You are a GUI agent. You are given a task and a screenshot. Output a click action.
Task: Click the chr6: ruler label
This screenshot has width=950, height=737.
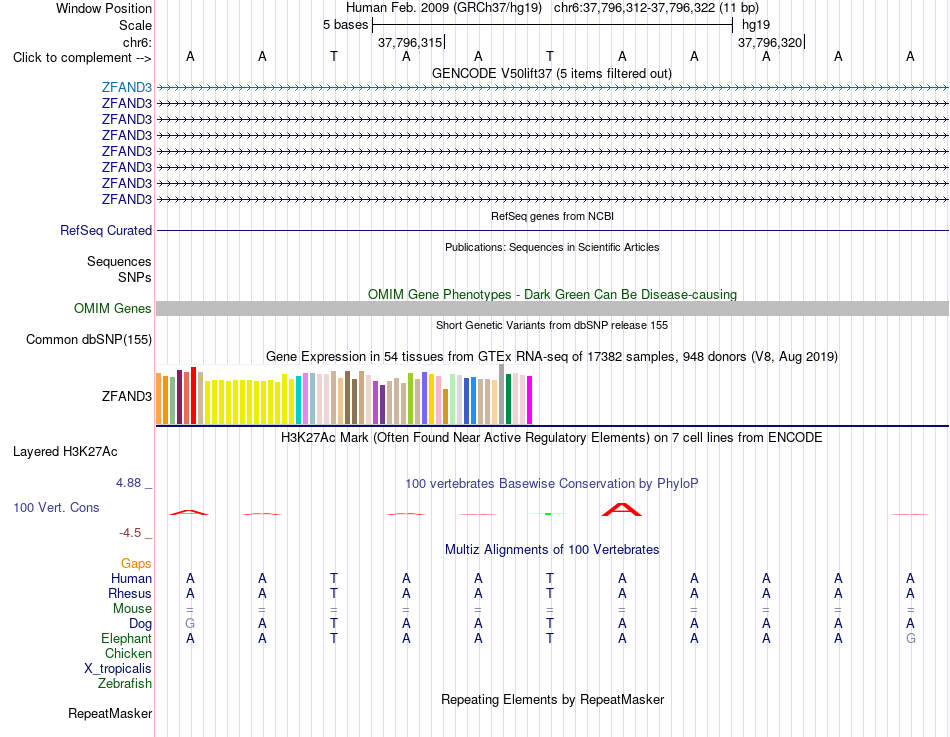click(x=138, y=42)
